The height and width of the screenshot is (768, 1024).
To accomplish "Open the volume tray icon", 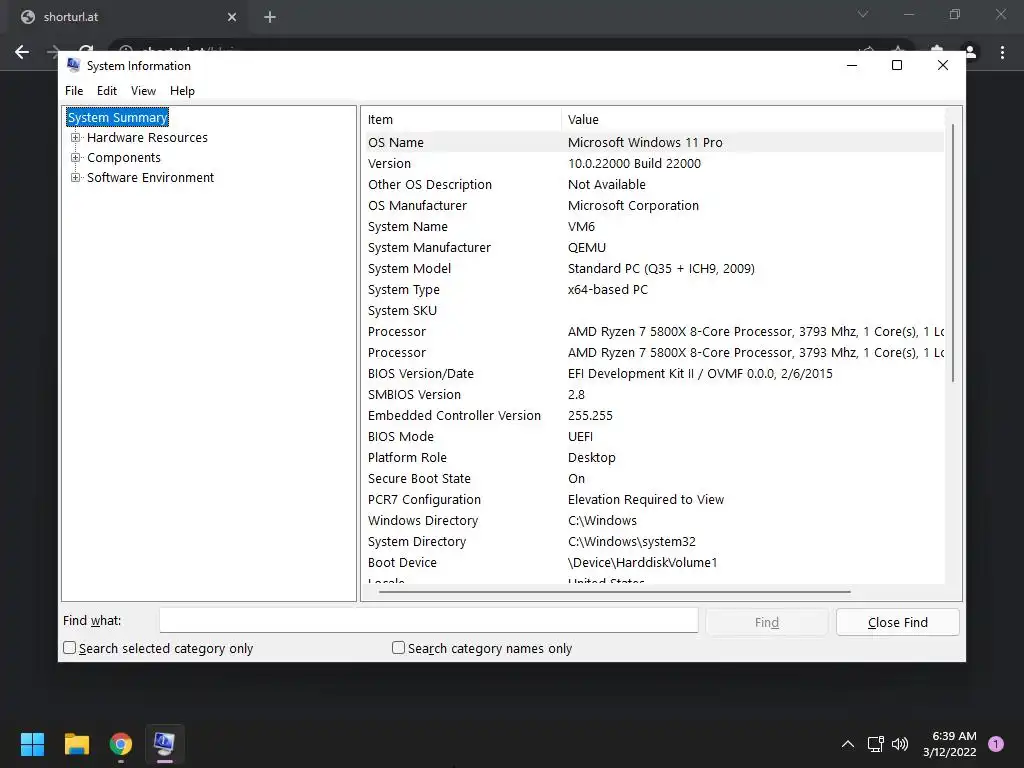I will click(x=900, y=744).
